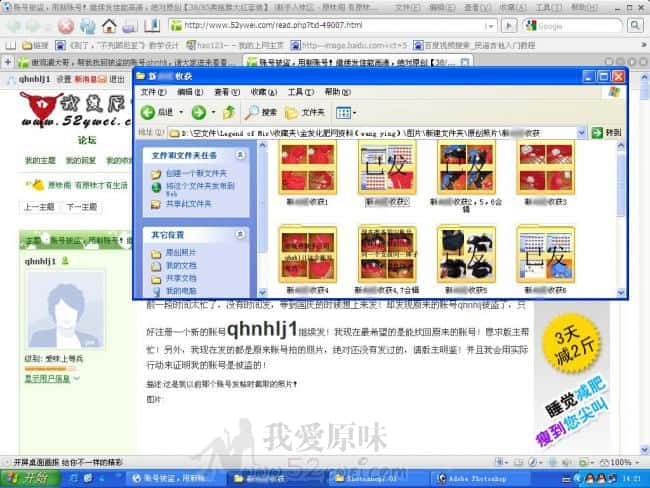The width and height of the screenshot is (650, 488).
Task: Click the Explorer back (后退) button
Action: click(158, 112)
